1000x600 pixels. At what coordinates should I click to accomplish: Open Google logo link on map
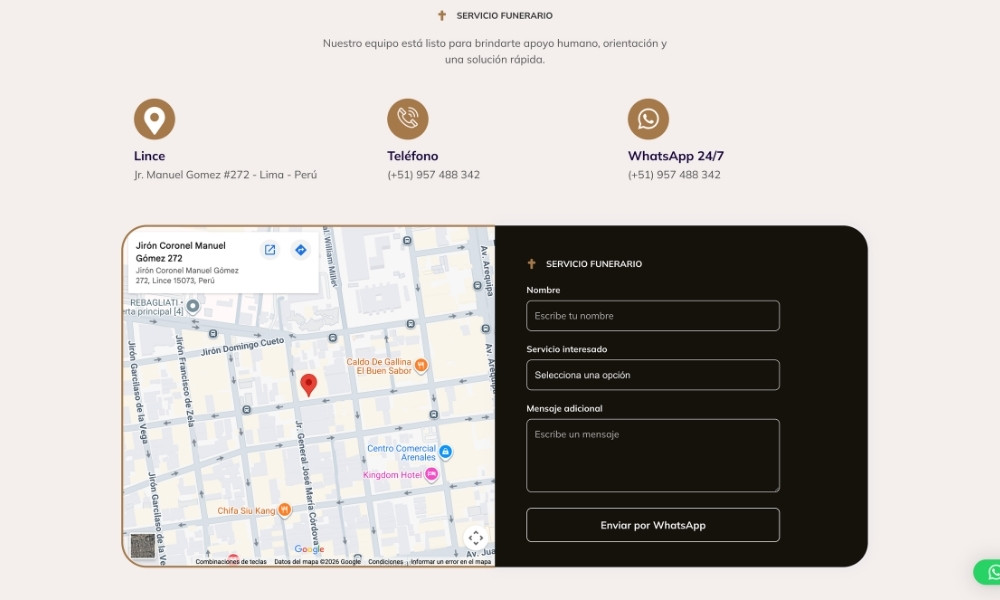pyautogui.click(x=309, y=549)
